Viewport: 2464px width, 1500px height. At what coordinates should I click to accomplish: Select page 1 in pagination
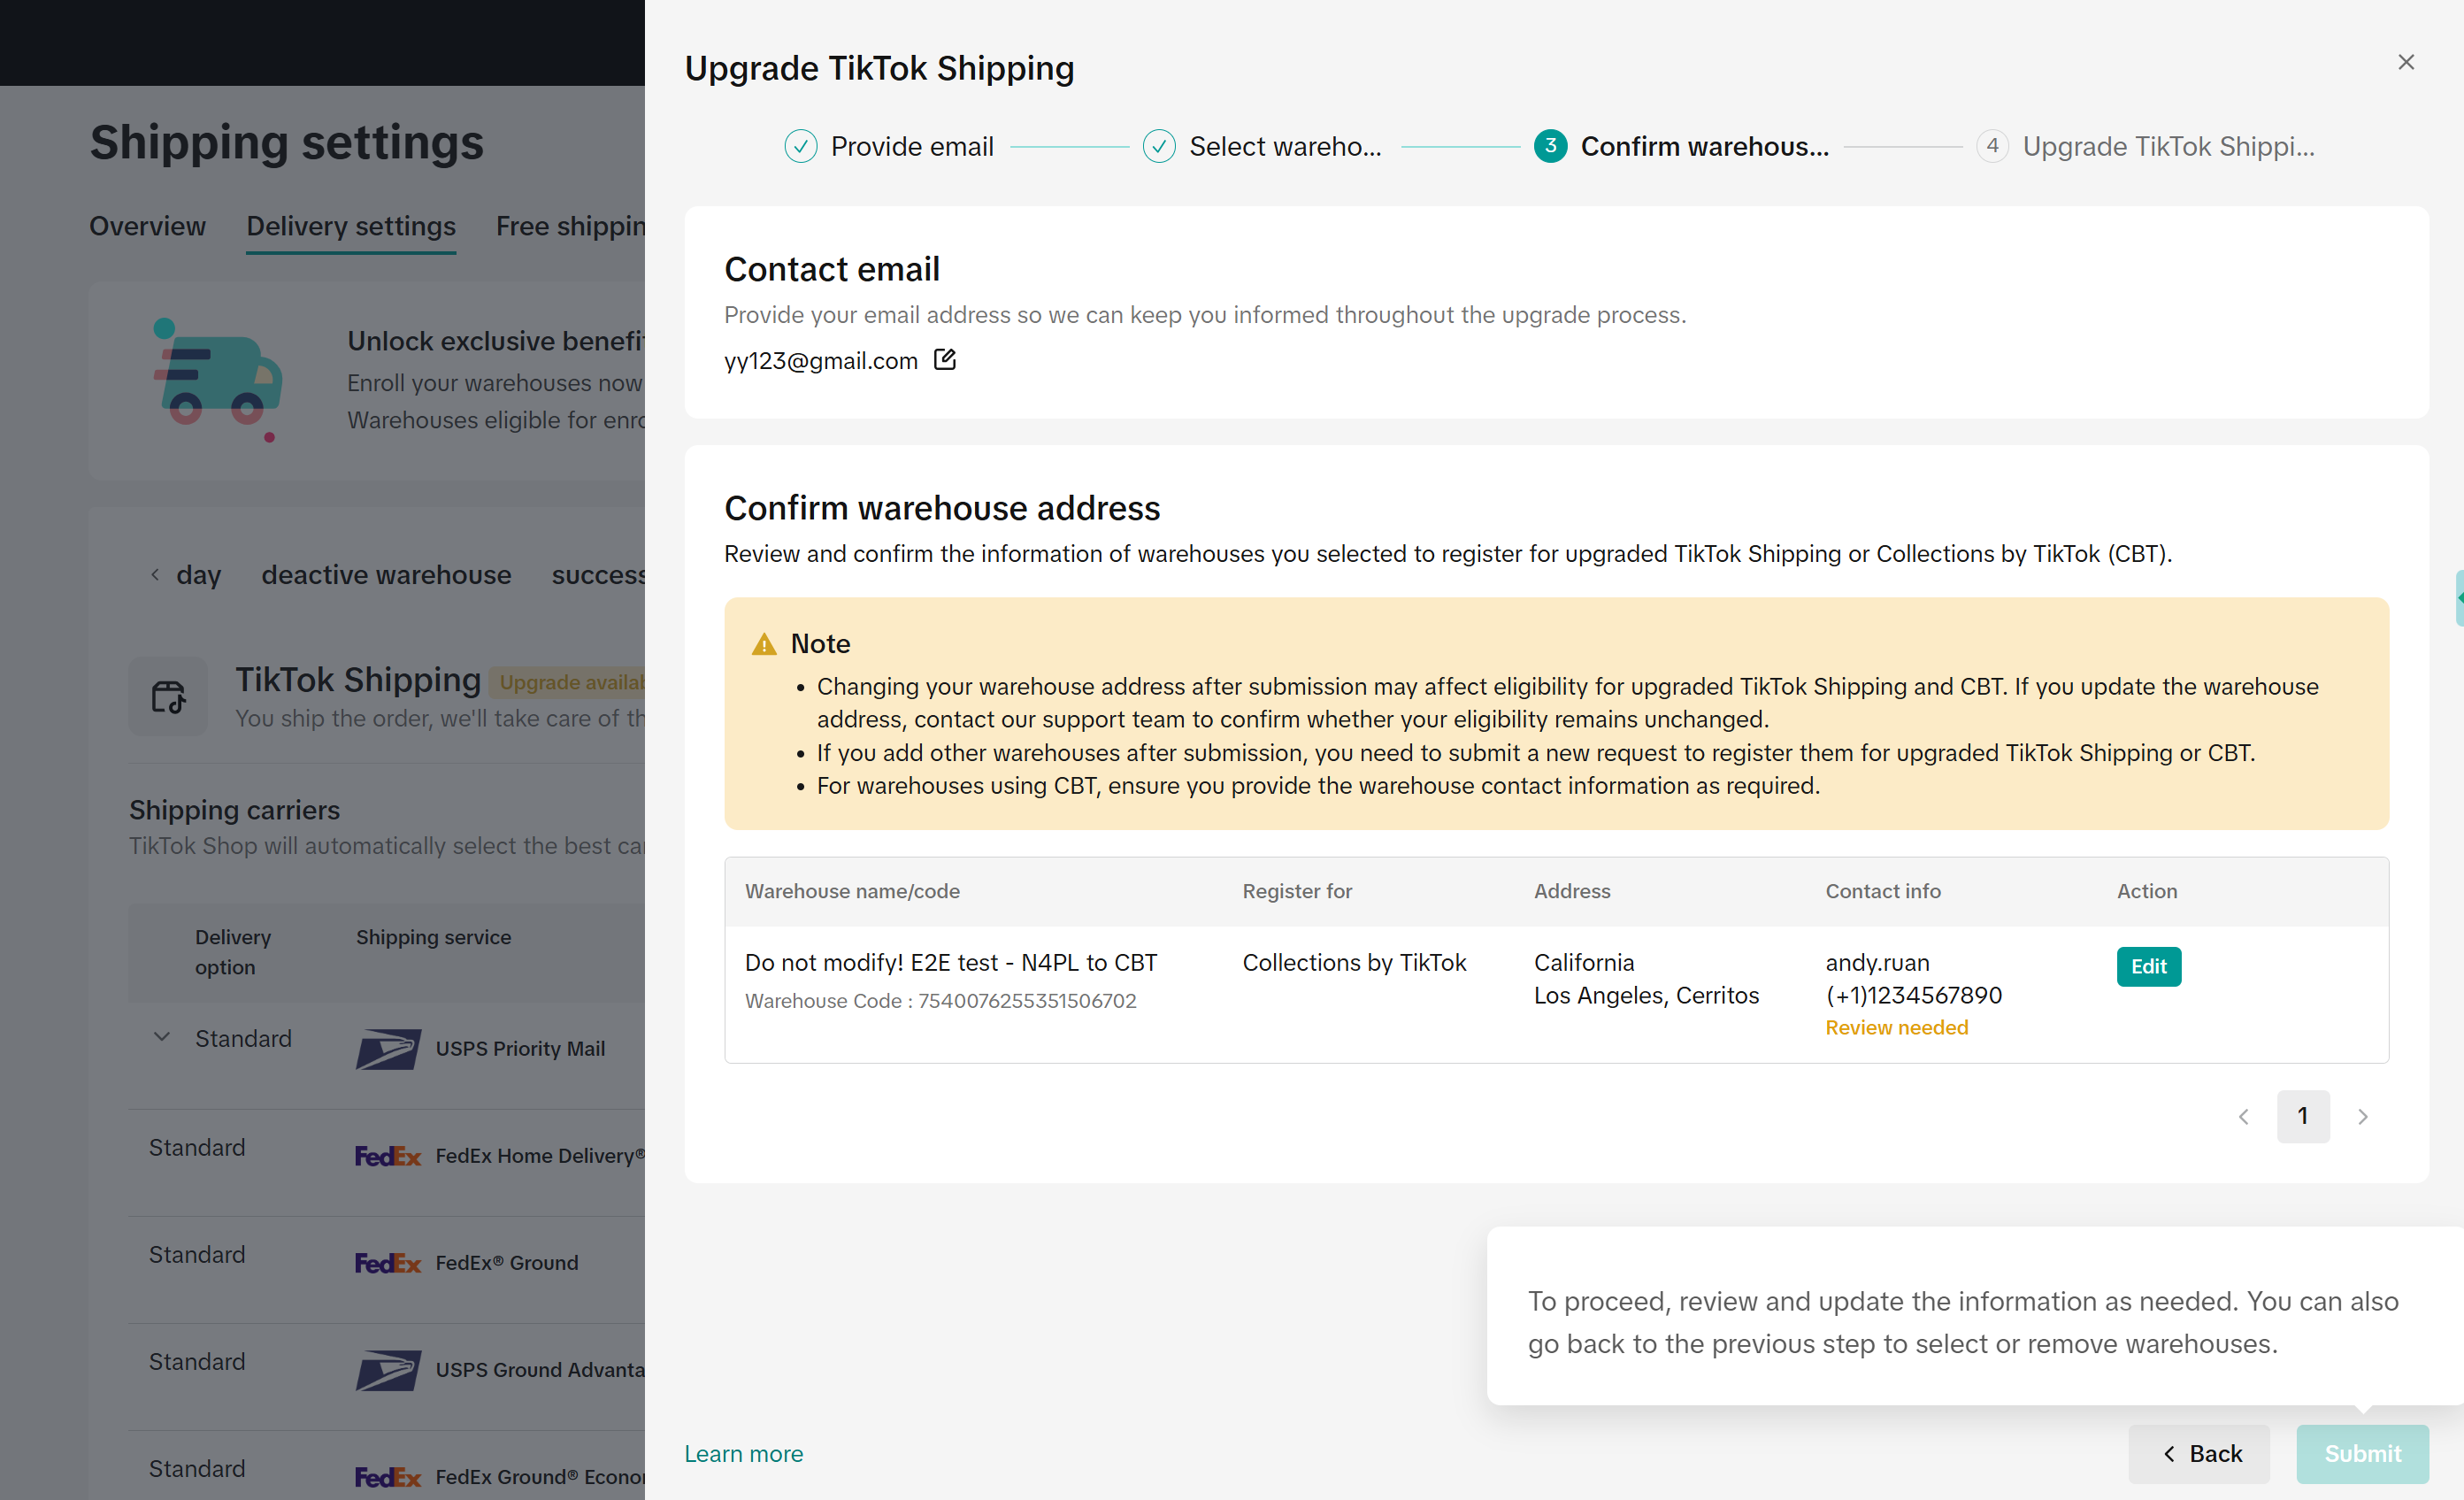[x=2302, y=1116]
